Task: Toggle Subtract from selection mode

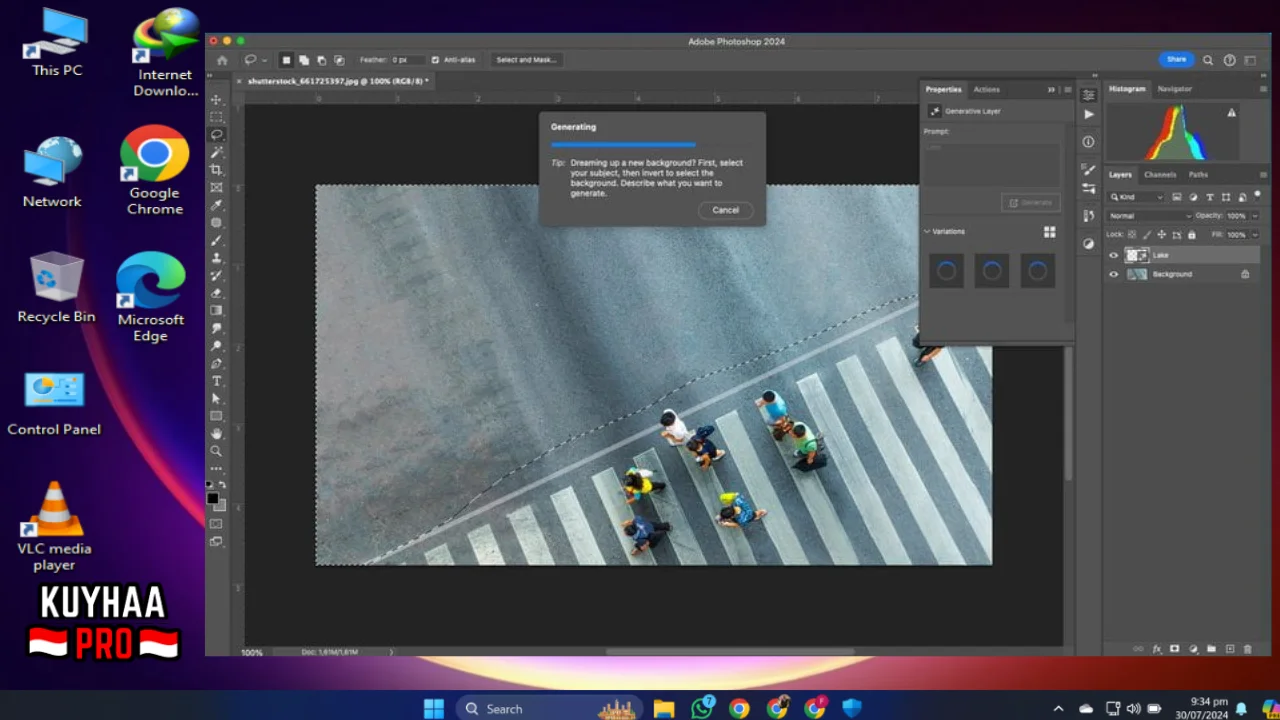Action: coord(321,60)
